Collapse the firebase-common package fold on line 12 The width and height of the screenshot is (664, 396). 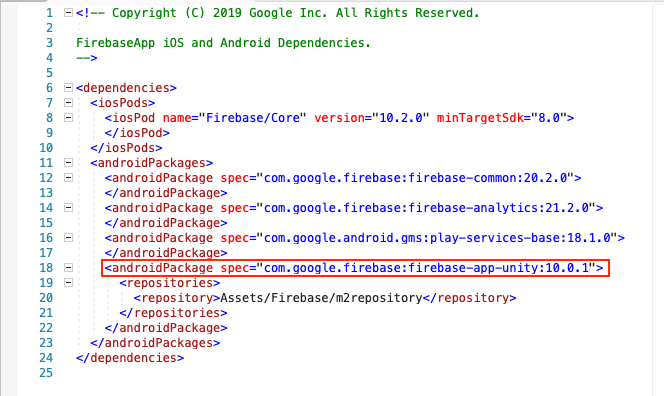click(x=68, y=177)
